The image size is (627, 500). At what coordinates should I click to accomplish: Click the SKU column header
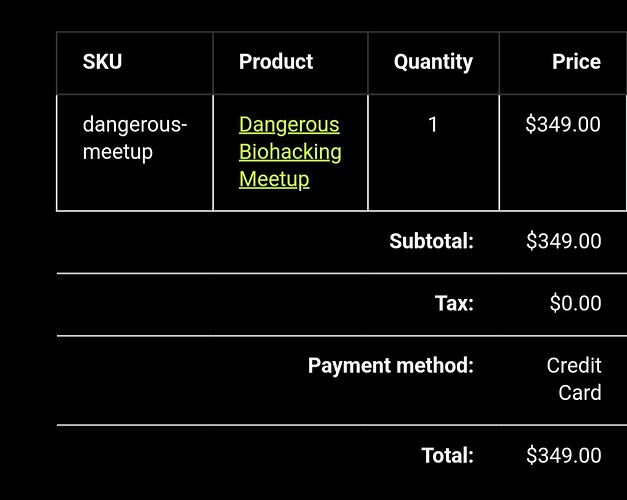(x=102, y=62)
